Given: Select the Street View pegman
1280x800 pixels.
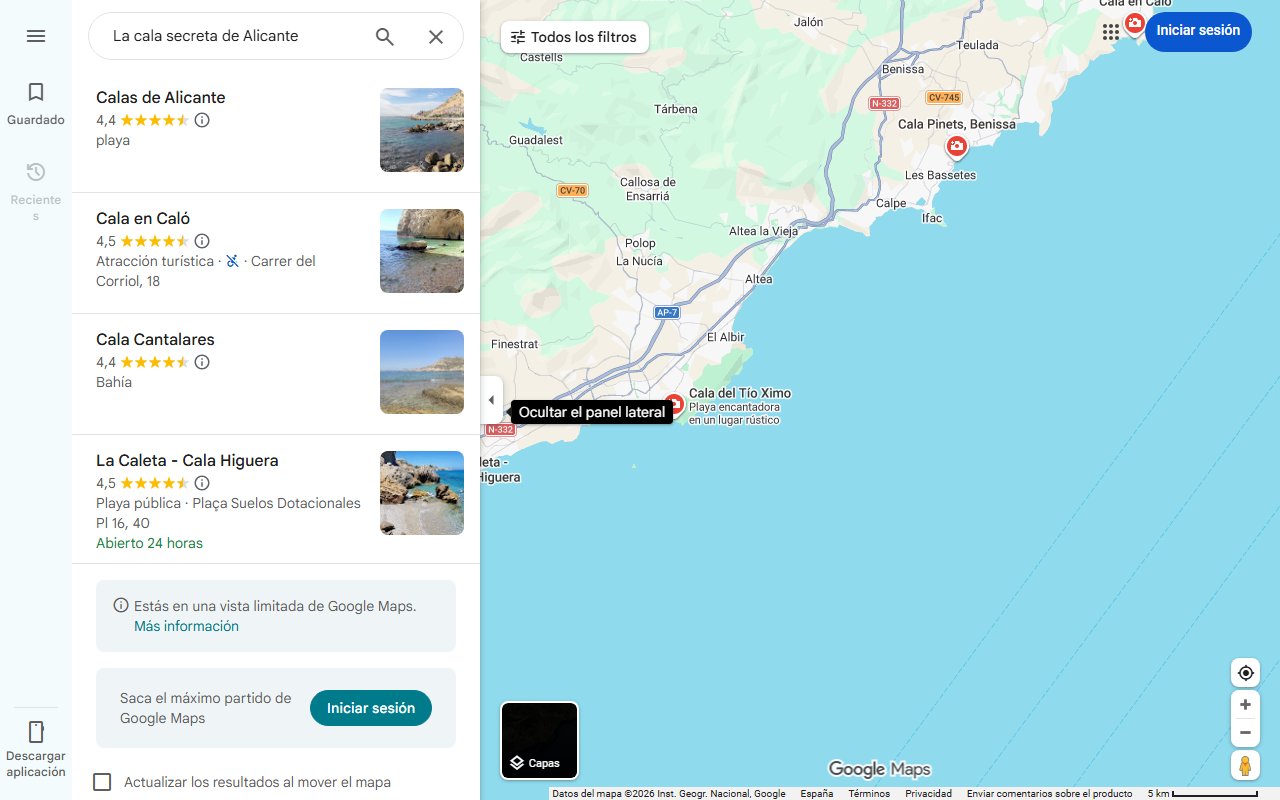Looking at the screenshot, I should point(1245,765).
